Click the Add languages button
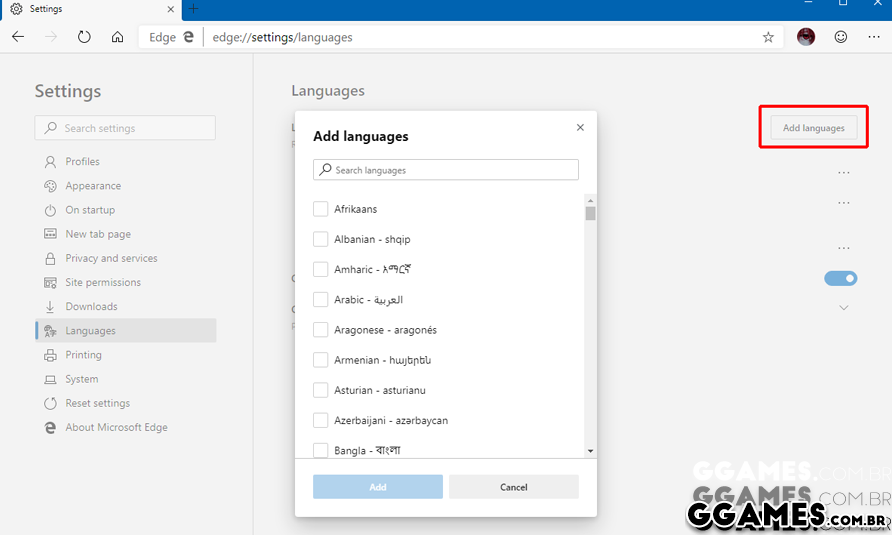 tap(813, 128)
